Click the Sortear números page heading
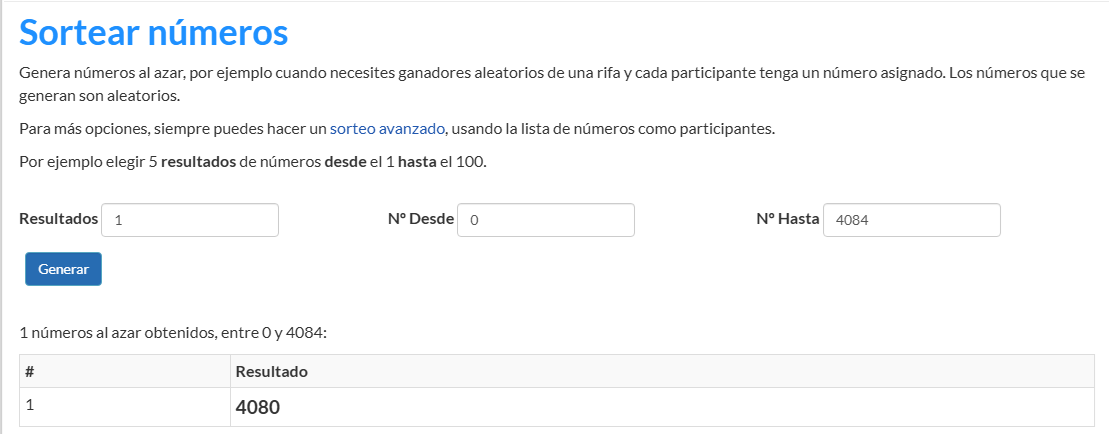This screenshot has height=434, width=1109. click(153, 33)
